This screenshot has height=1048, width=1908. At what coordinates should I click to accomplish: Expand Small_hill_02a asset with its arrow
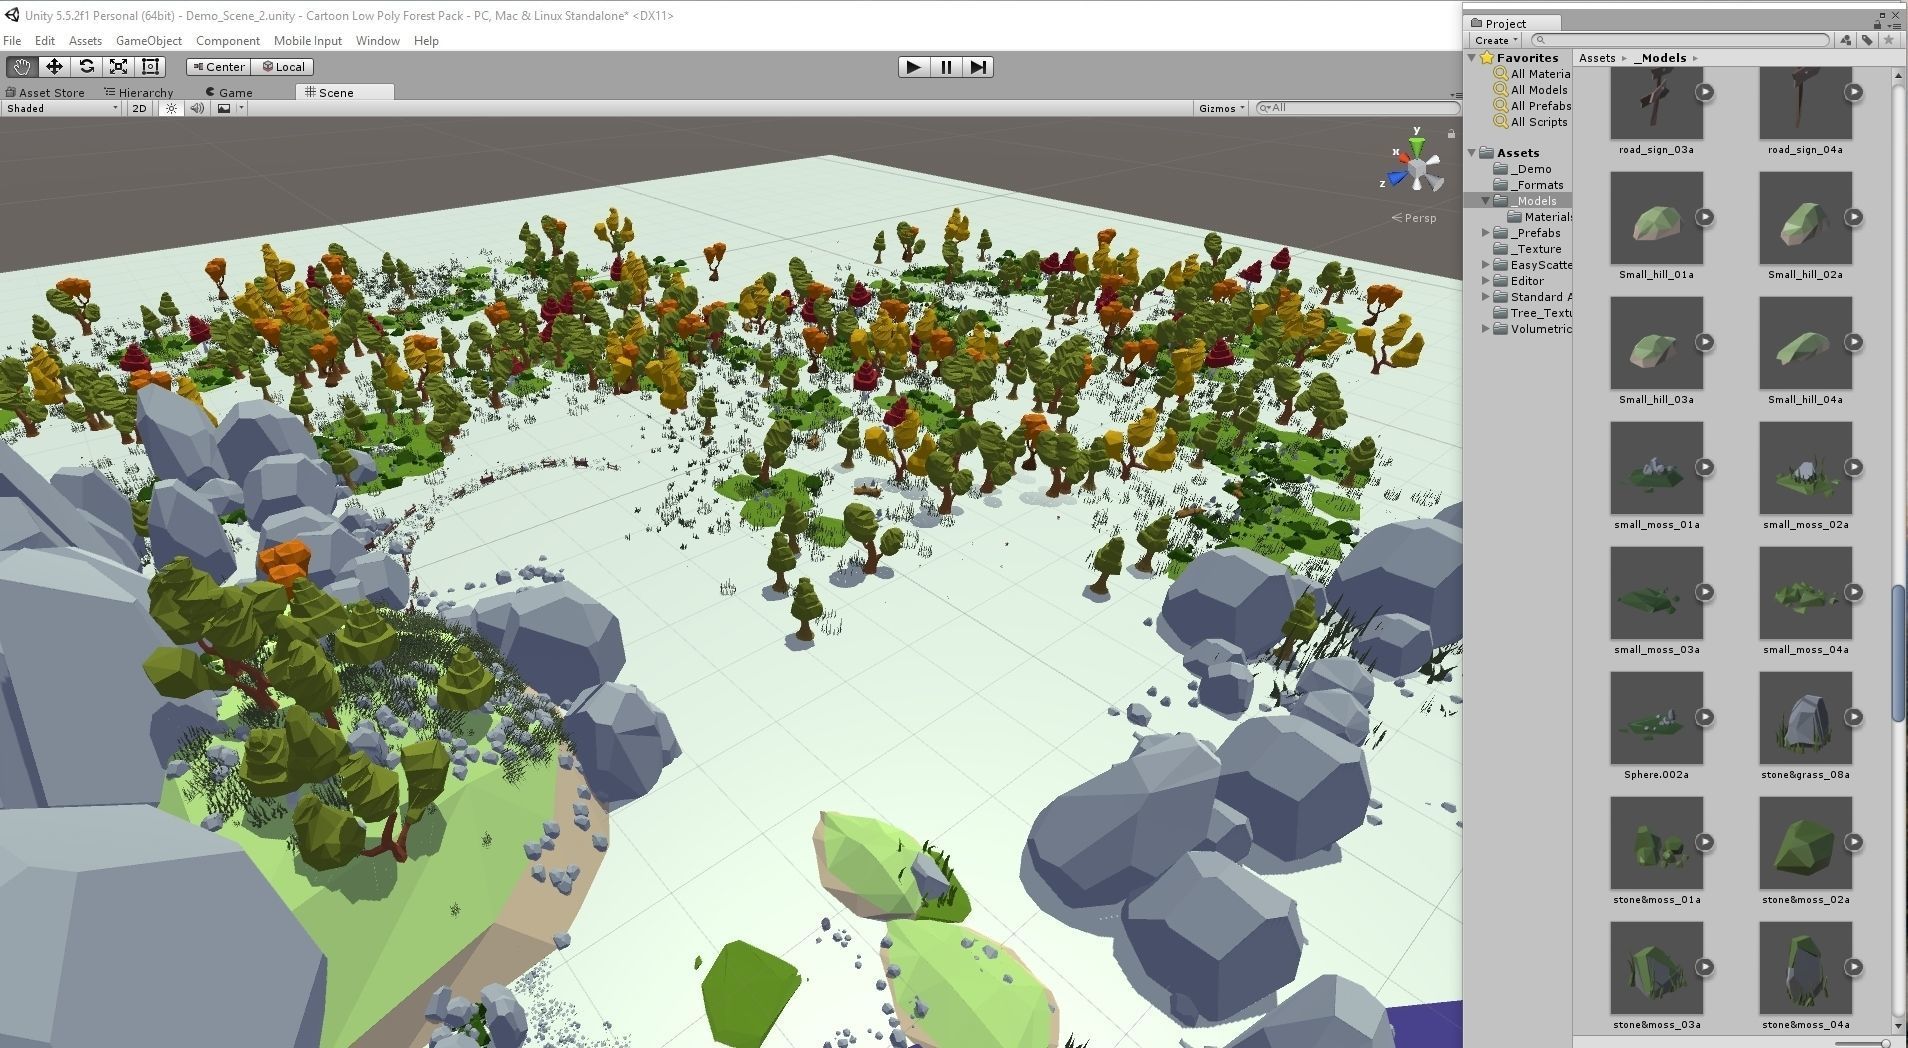click(x=1854, y=217)
